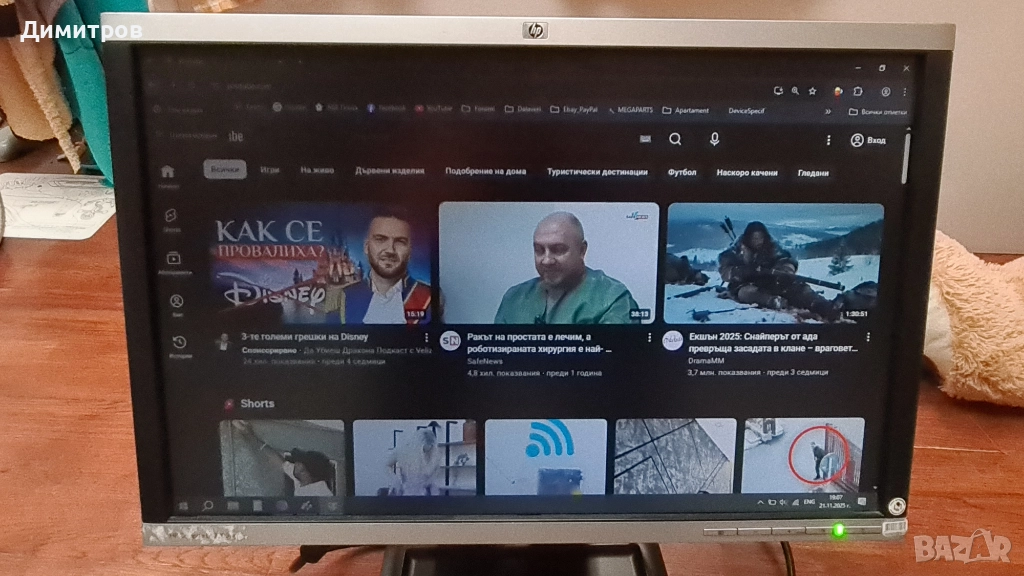
Task: Open YouTube Home from the sidebar
Action: (x=169, y=172)
